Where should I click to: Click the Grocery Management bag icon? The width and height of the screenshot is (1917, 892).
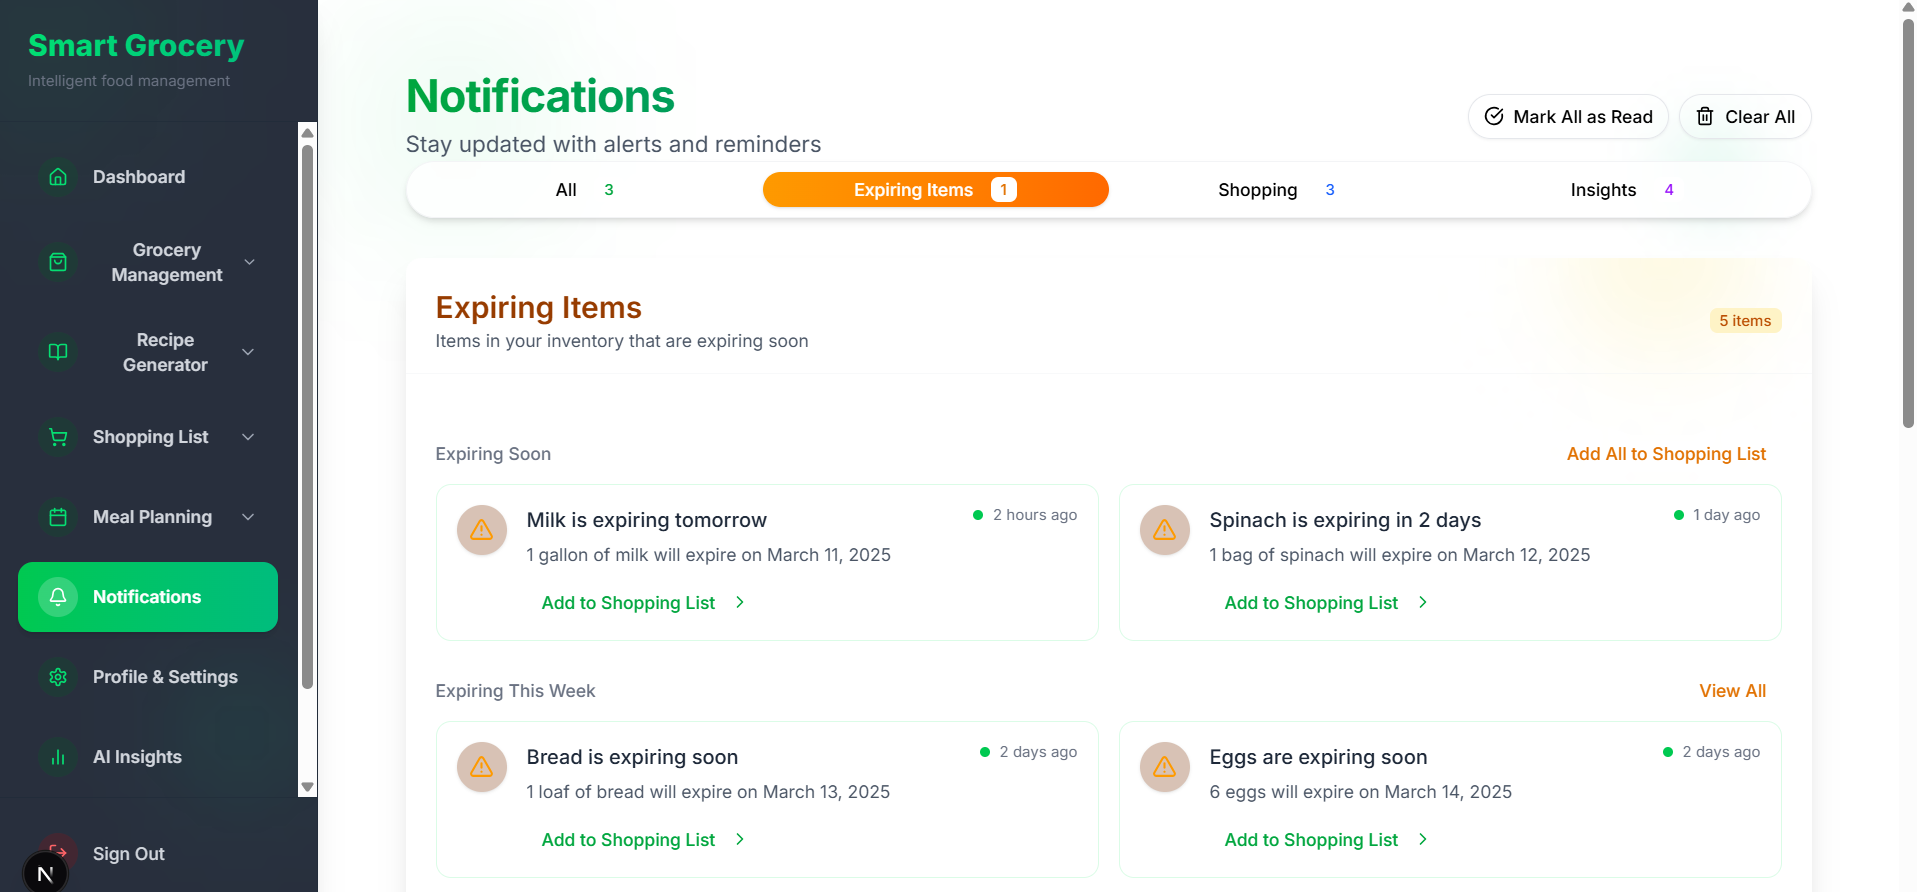(58, 262)
